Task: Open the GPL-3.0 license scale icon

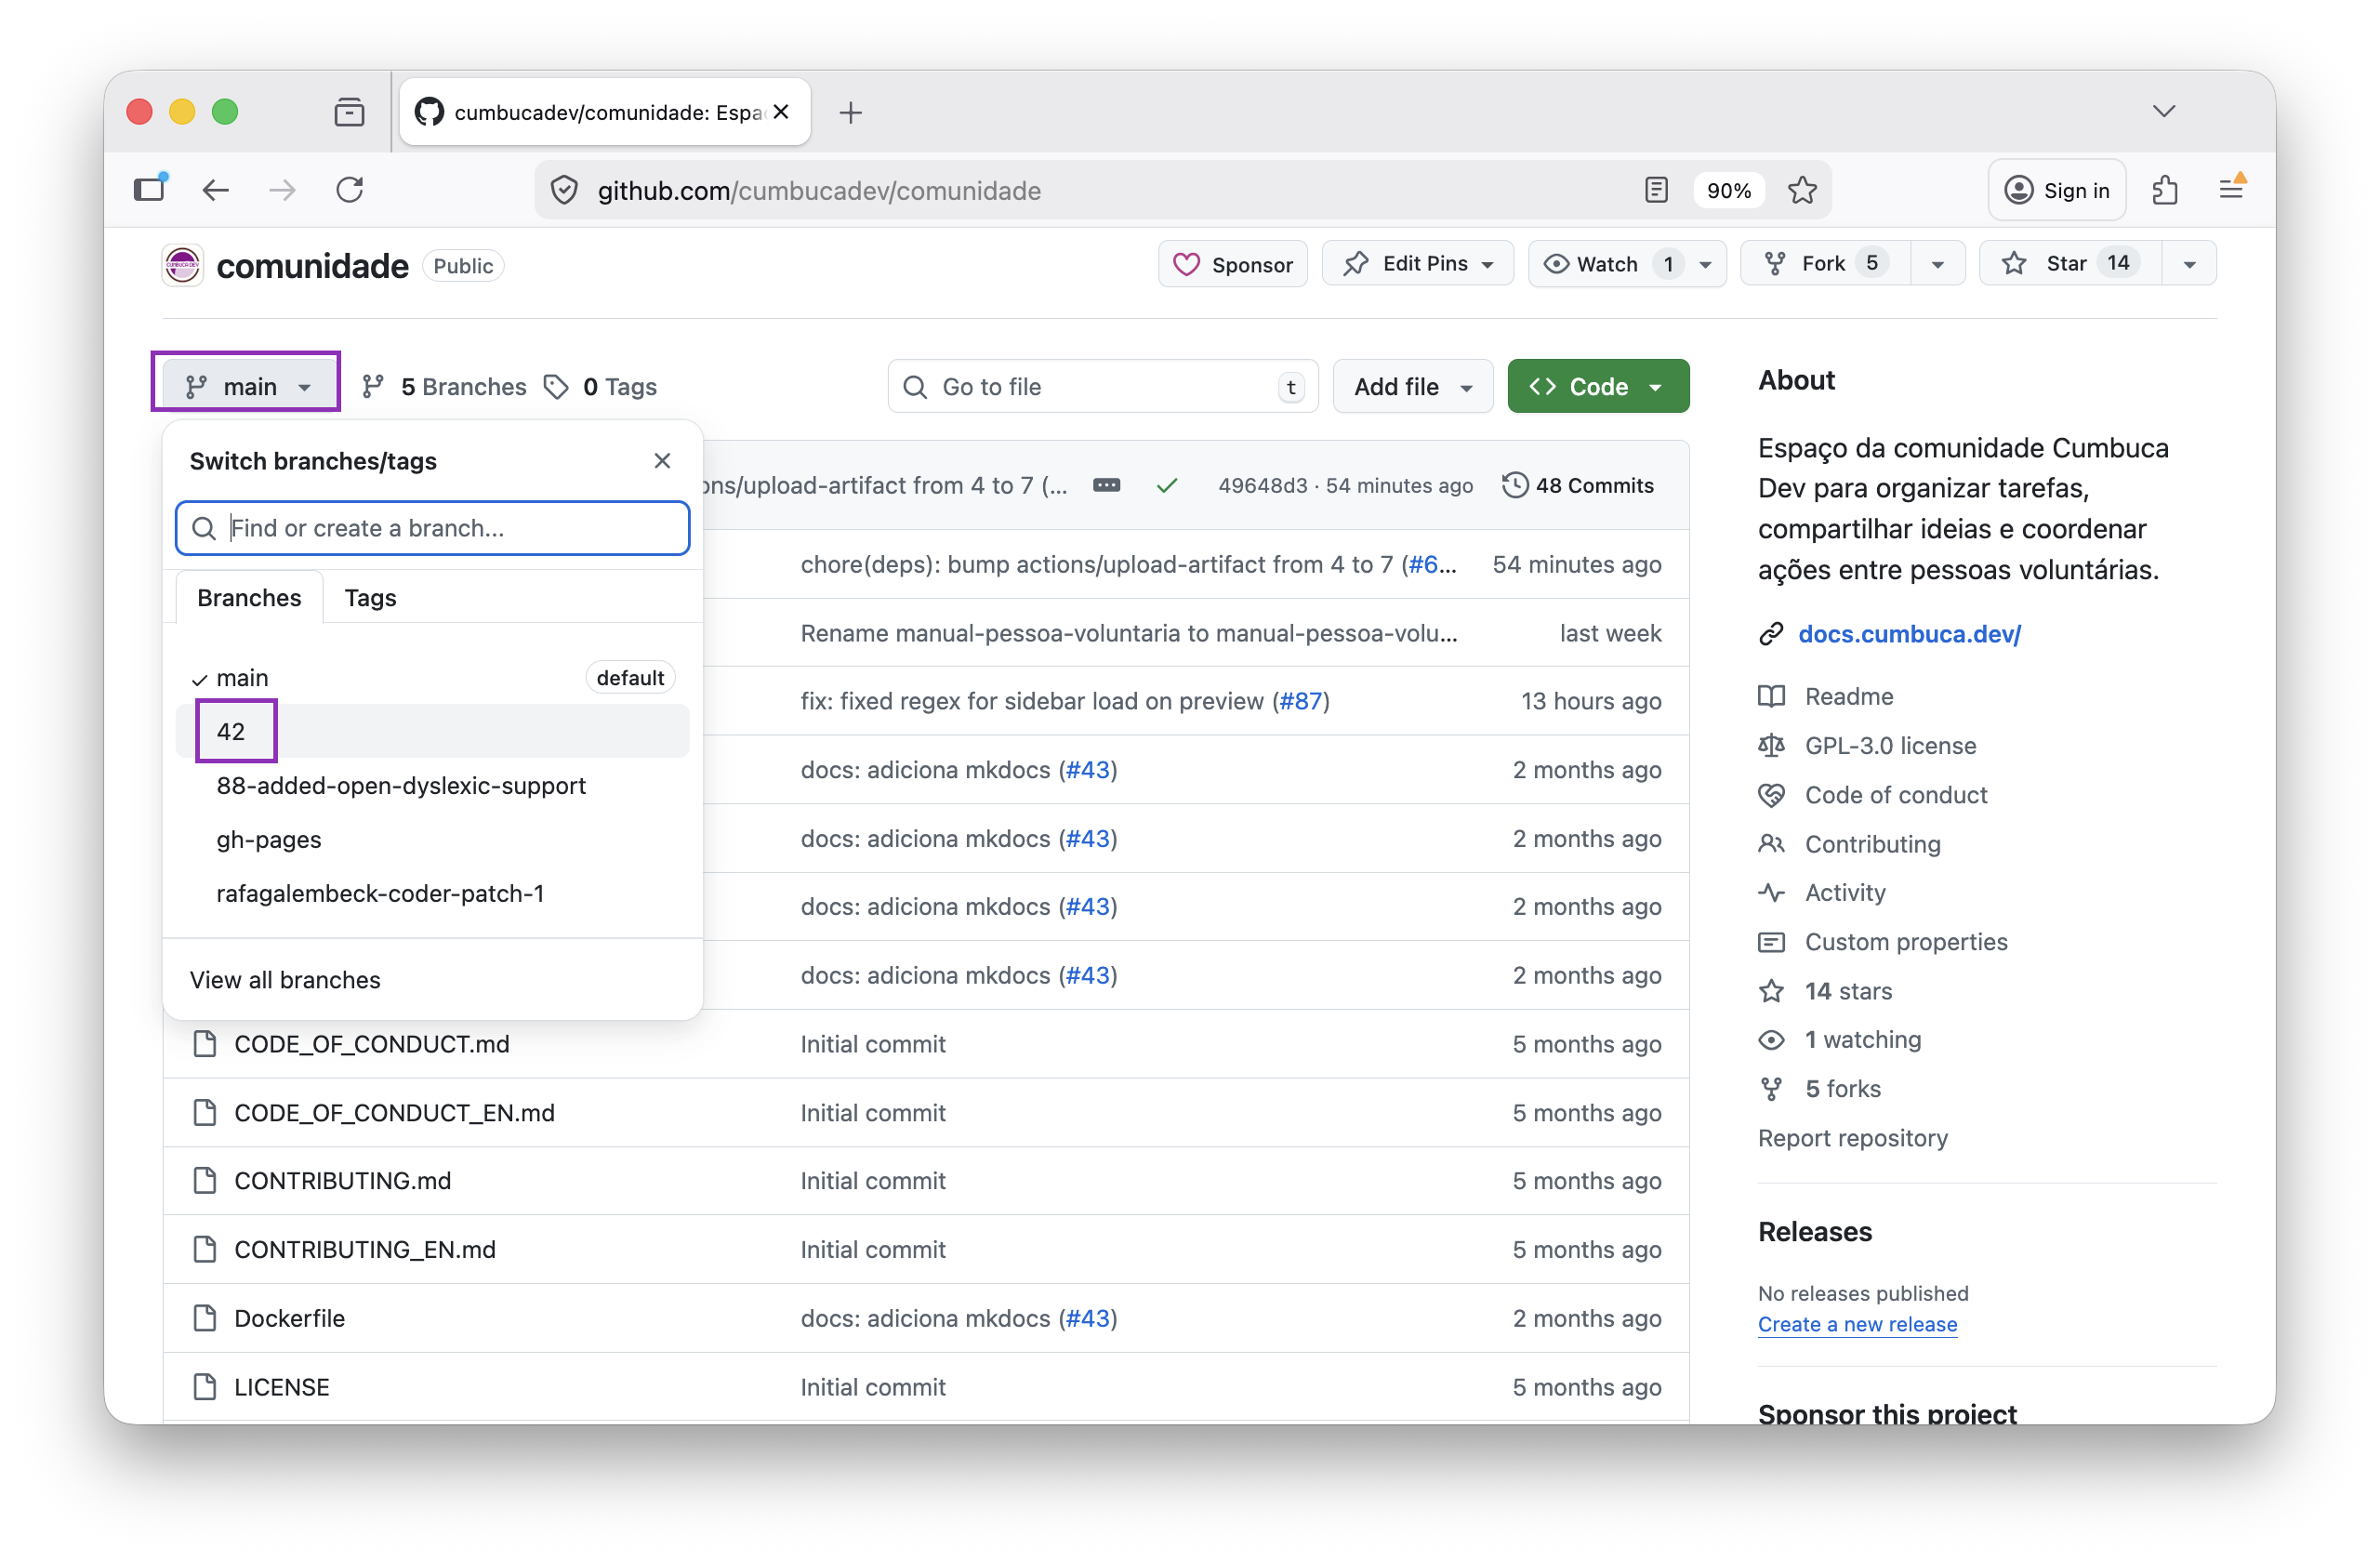Action: [x=1771, y=746]
